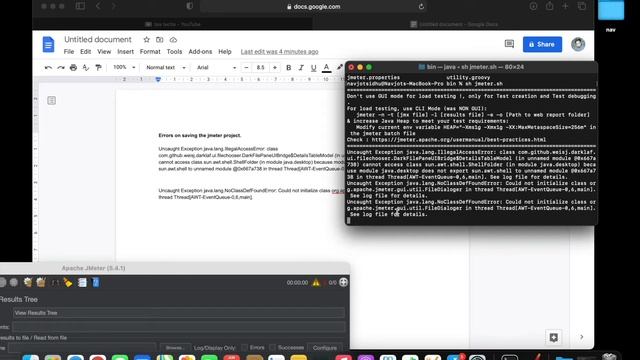Image resolution: width=640 pixels, height=360 pixels.
Task: Decrease font size with minus button
Action: coord(246,67)
